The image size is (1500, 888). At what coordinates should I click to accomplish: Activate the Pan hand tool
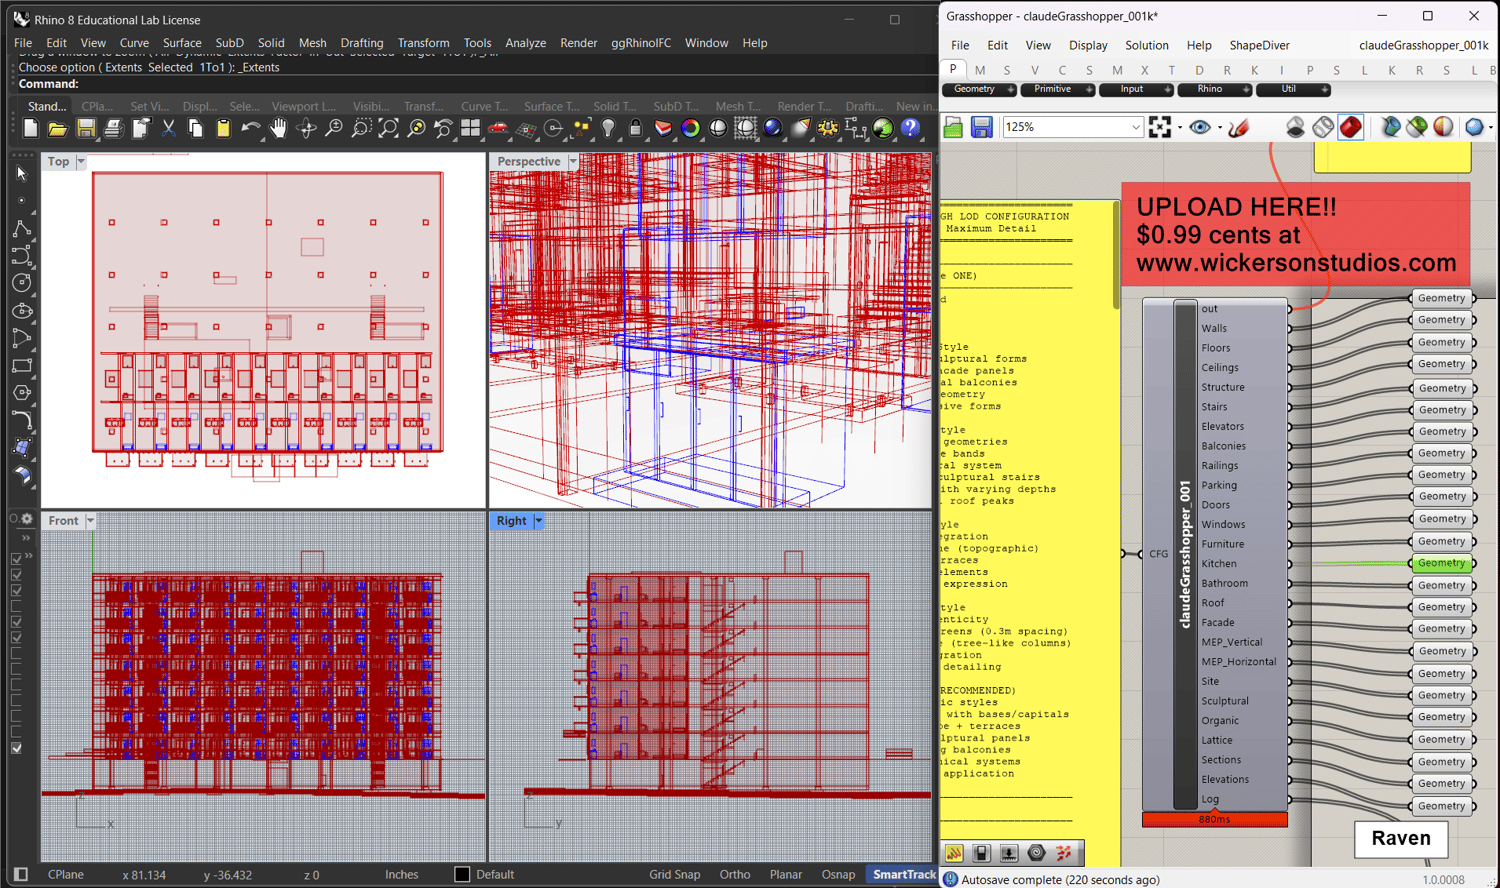(278, 128)
